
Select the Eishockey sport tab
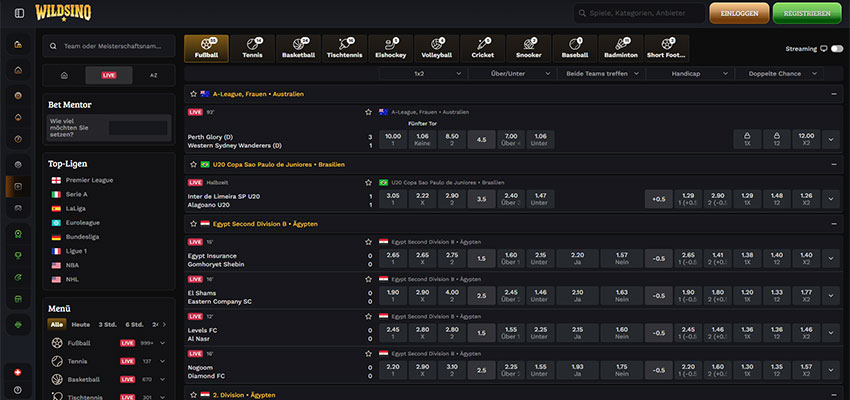tap(390, 49)
